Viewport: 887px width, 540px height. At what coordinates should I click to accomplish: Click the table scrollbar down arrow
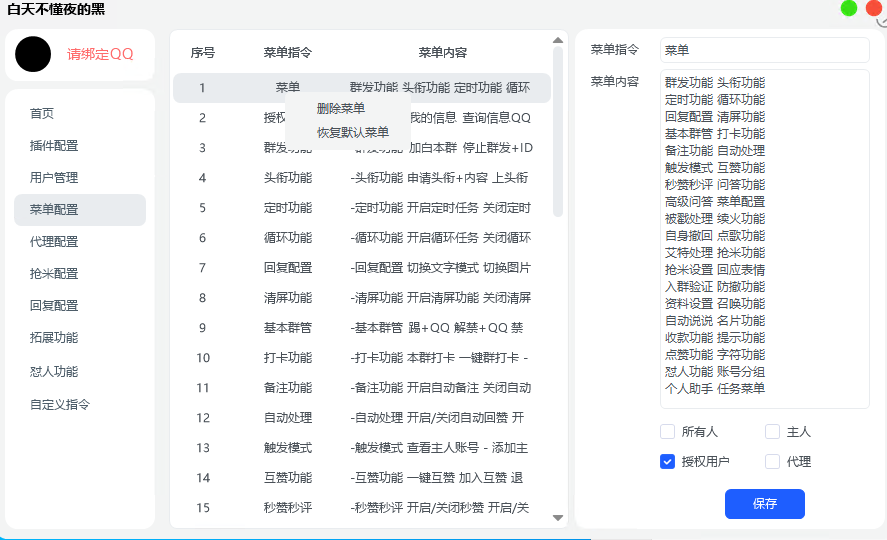[558, 517]
